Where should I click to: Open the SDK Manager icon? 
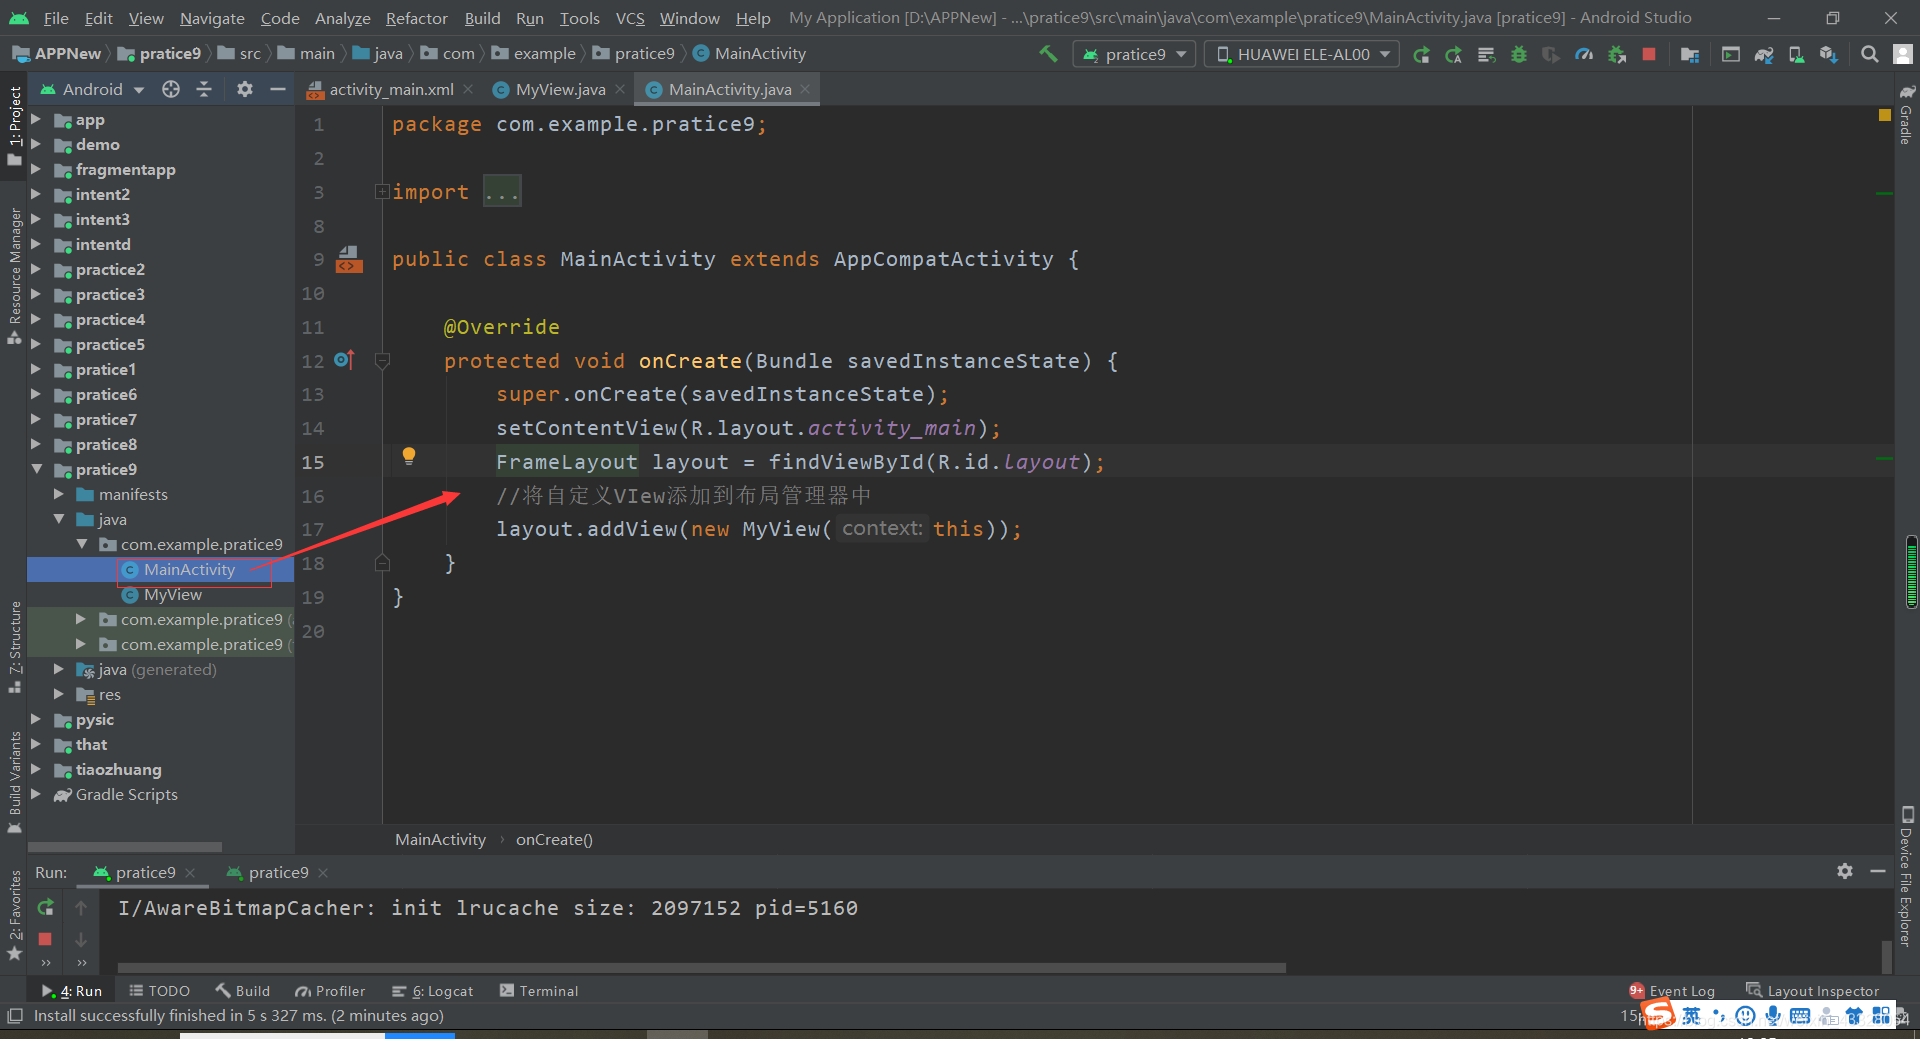pyautogui.click(x=1829, y=54)
